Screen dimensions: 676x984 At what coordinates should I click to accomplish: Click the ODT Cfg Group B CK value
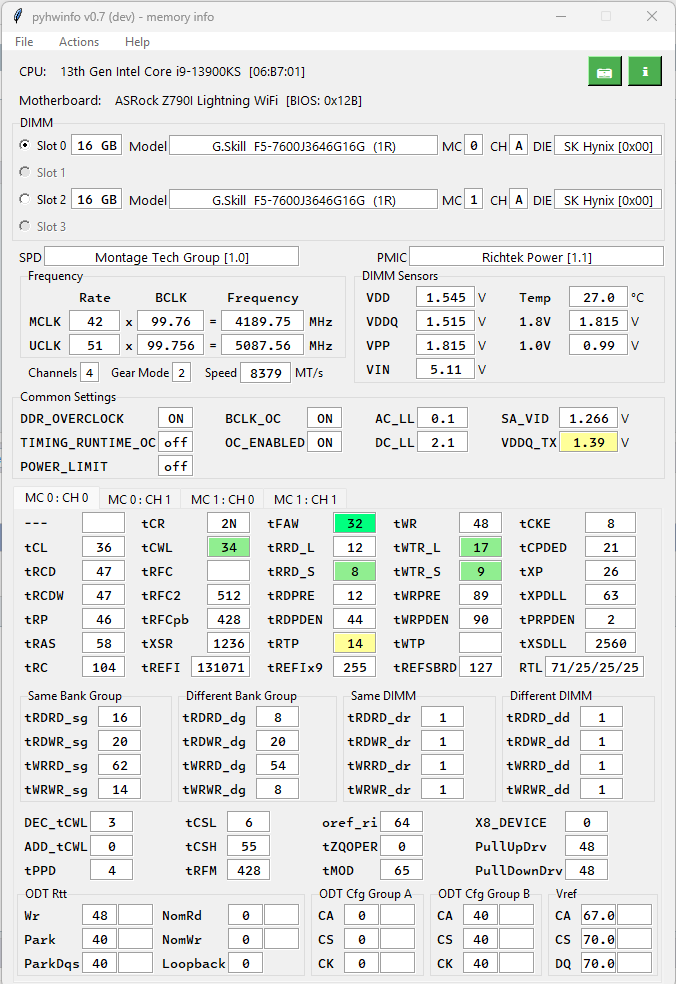coord(481,963)
